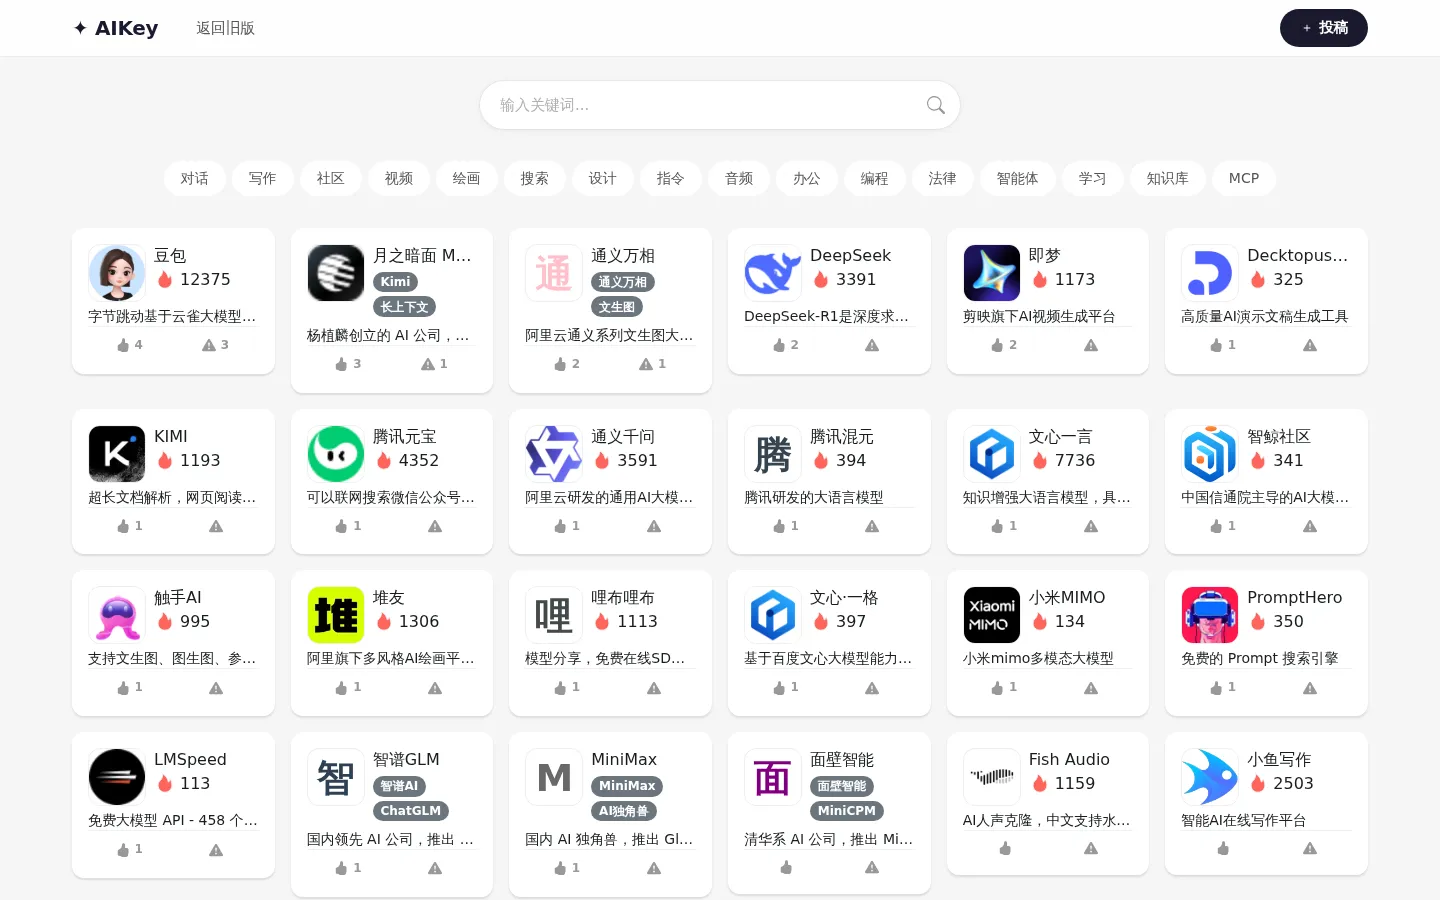Click the Kimi tag on 月之暗面
1440x900 pixels.
pyautogui.click(x=395, y=282)
